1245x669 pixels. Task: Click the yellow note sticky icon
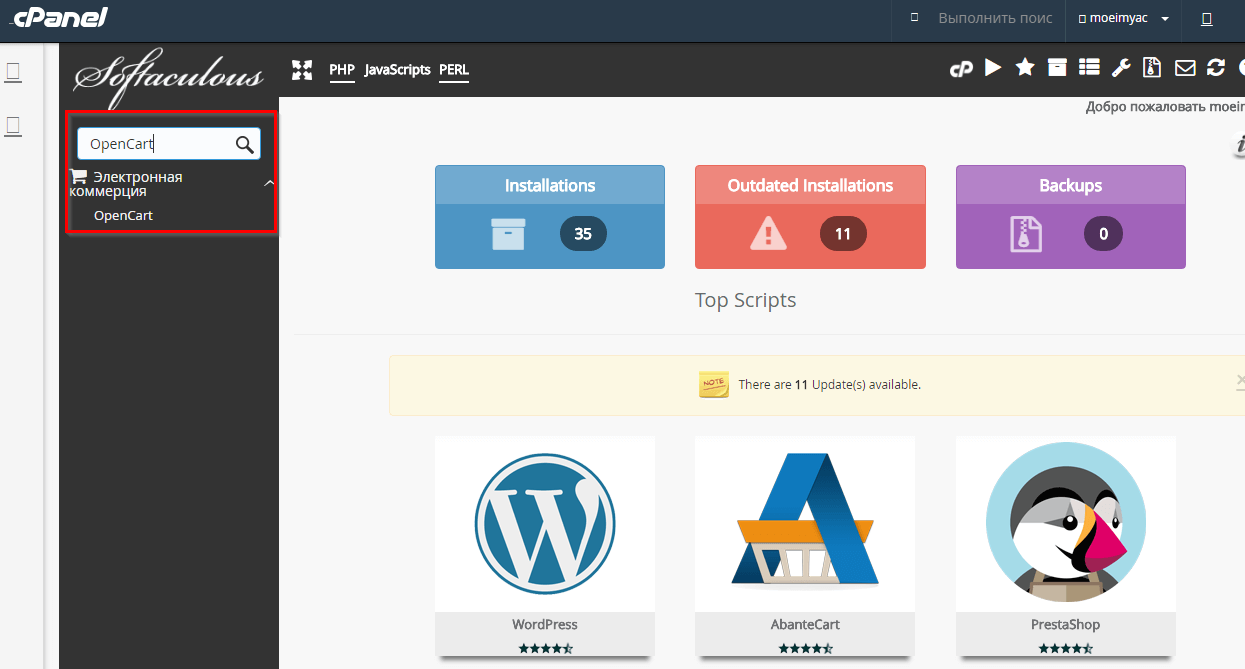pos(714,385)
